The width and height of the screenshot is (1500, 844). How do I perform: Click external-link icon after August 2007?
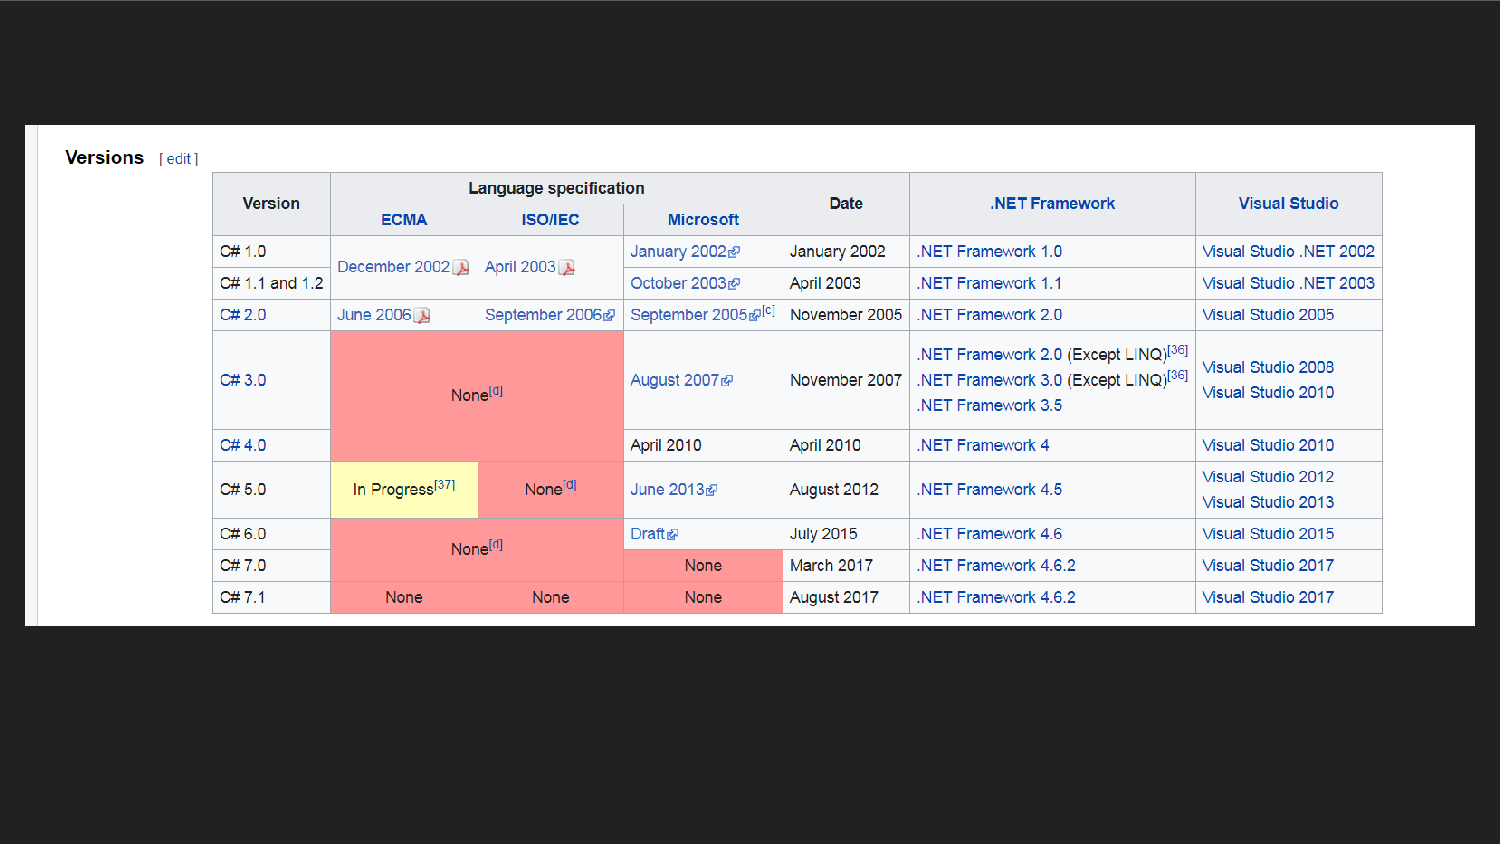pyautogui.click(x=727, y=381)
